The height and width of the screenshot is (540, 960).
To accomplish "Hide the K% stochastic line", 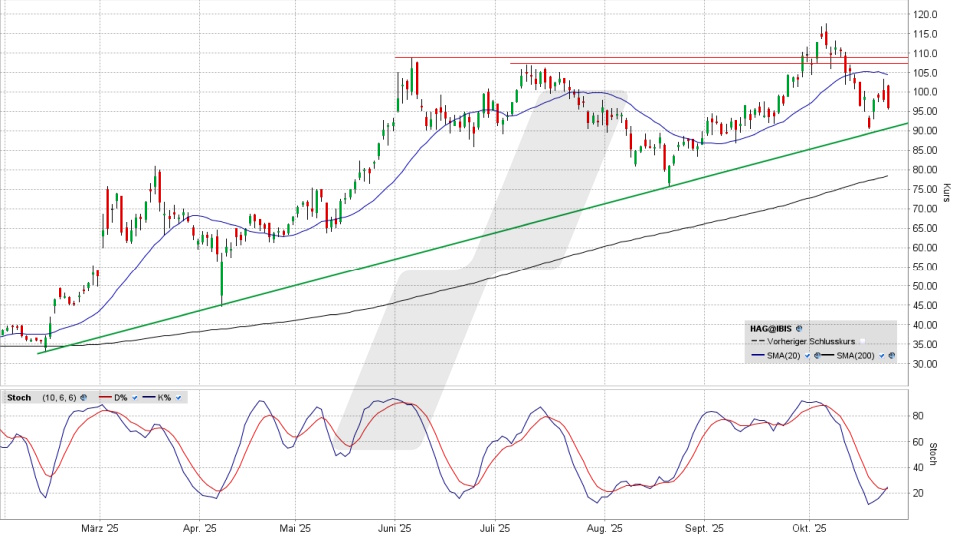I will tap(179, 398).
